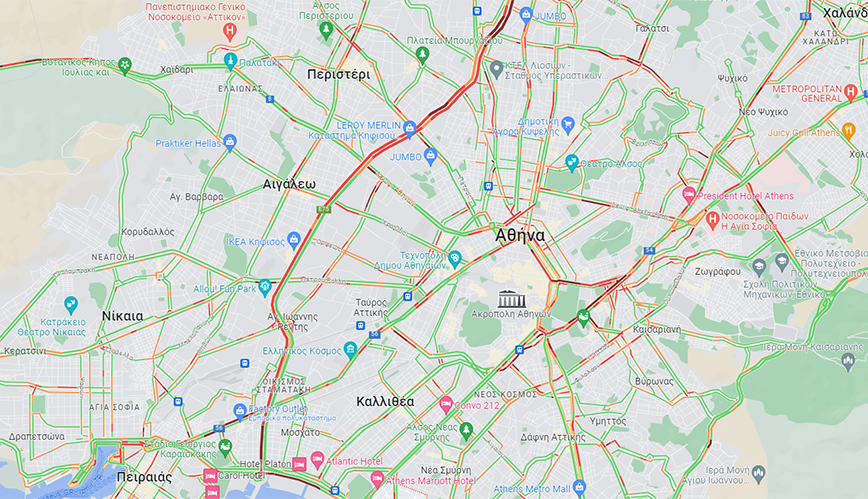This screenshot has width=868, height=499.
Task: Select the Athens Metro Mall shopping pin
Action: [x=579, y=487]
